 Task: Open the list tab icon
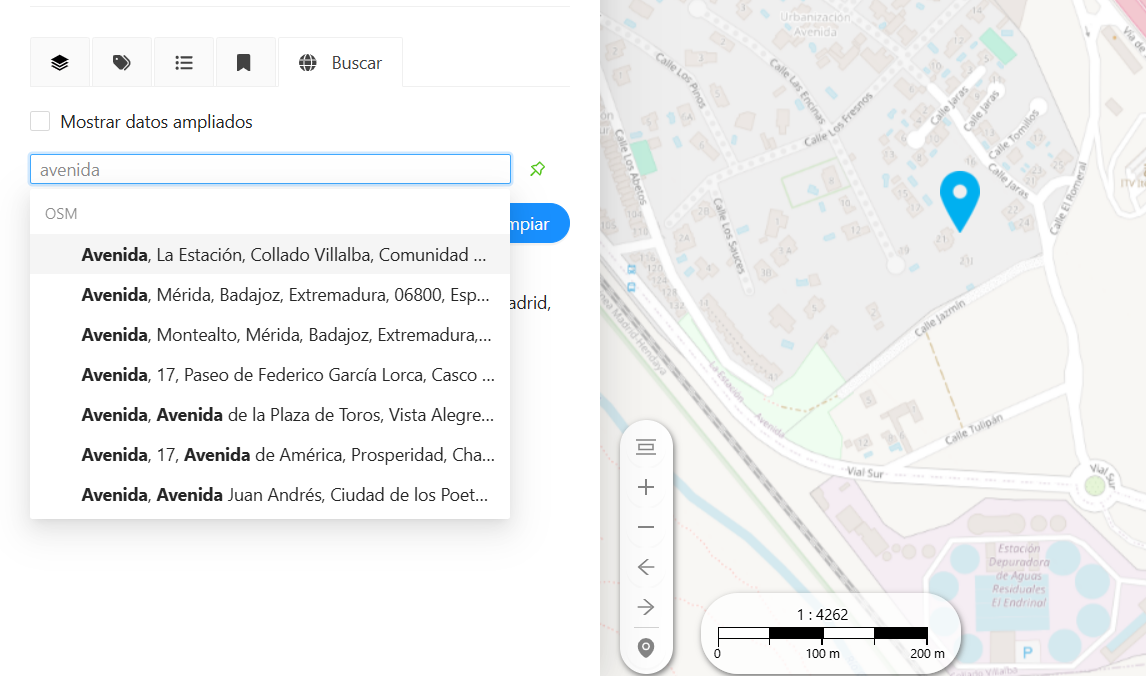[x=183, y=63]
